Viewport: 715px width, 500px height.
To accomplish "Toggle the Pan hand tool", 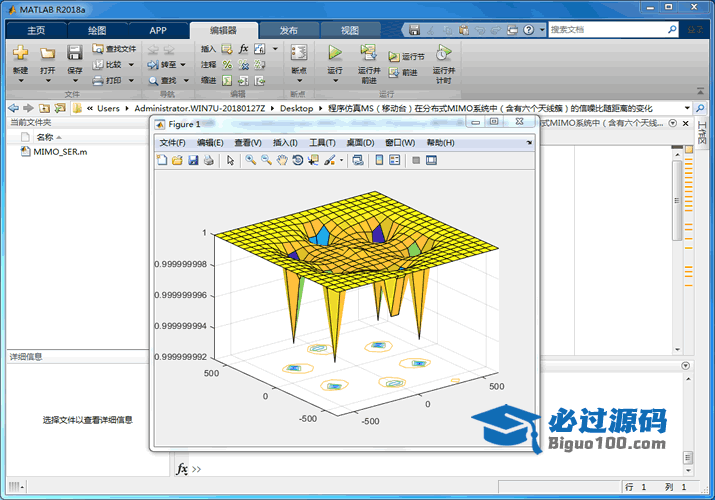I will (x=282, y=160).
